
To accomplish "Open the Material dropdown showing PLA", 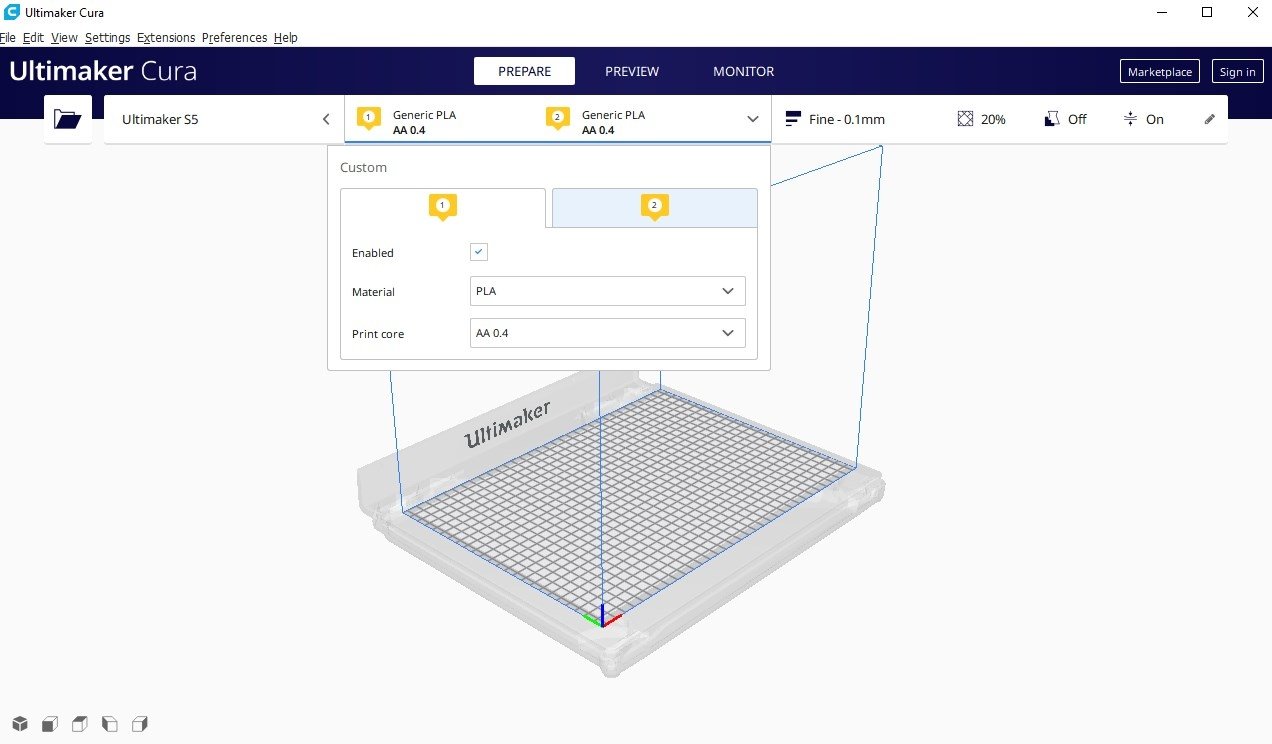I will click(x=607, y=291).
